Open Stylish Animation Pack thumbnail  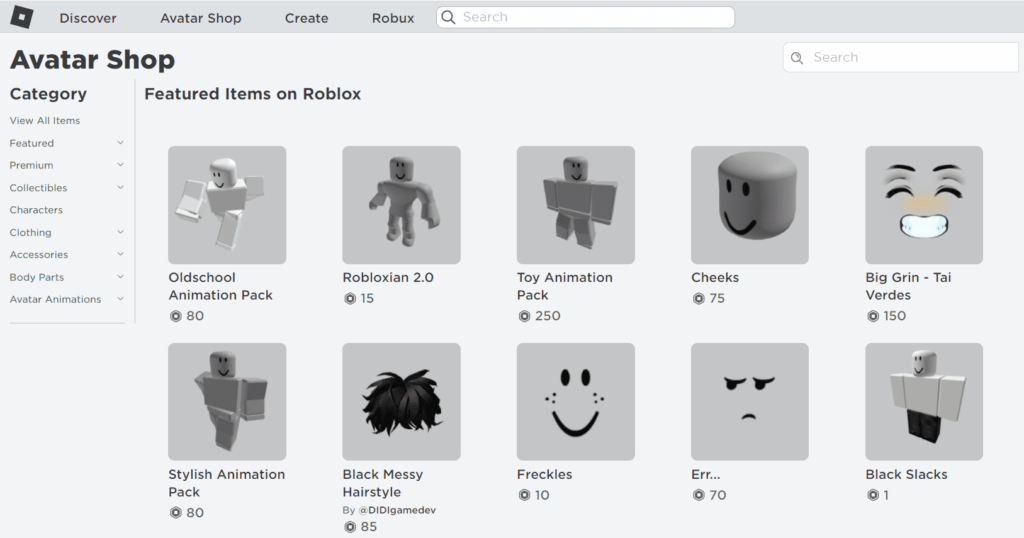pyautogui.click(x=227, y=402)
